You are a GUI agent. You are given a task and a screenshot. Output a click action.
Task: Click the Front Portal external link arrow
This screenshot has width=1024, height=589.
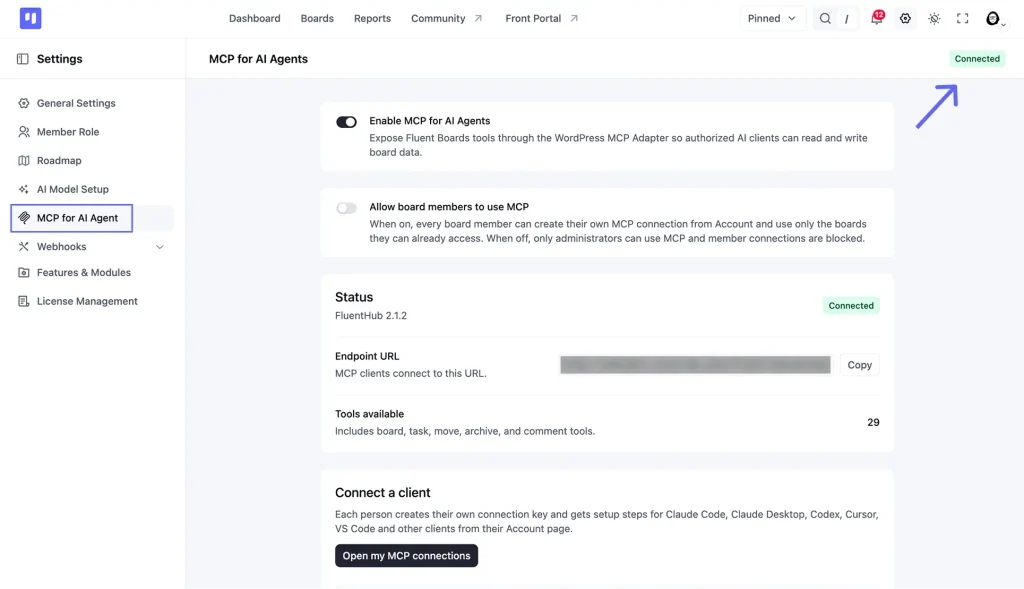point(574,18)
